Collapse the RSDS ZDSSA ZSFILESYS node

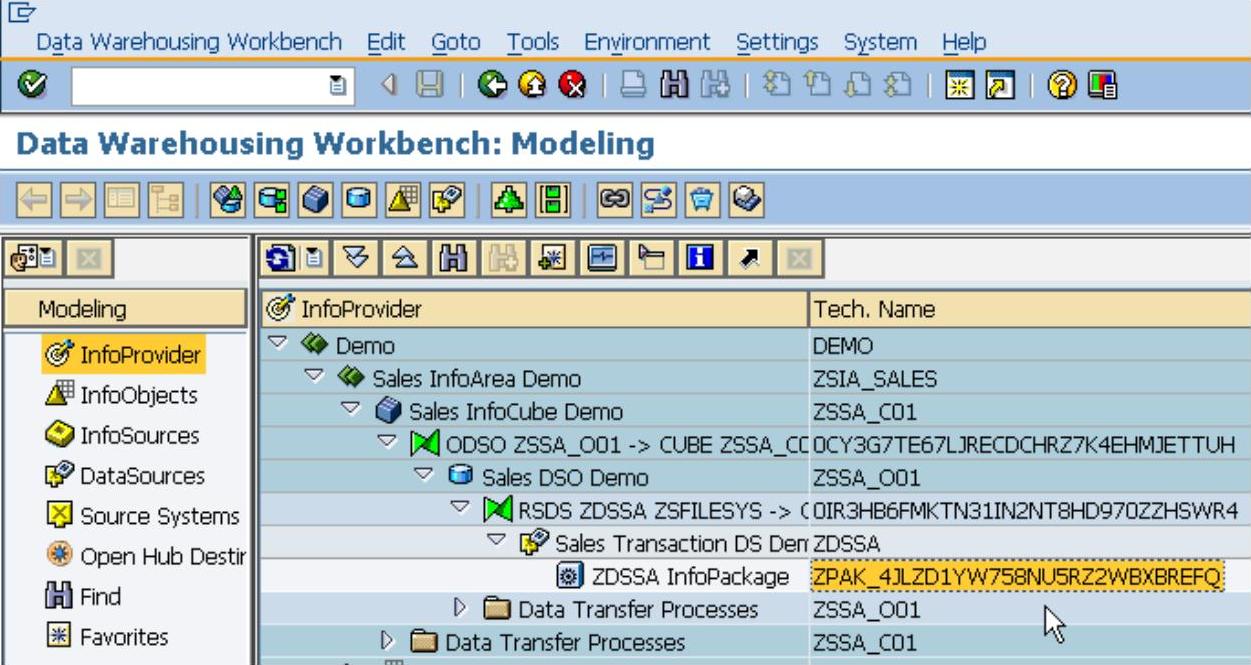coord(460,508)
